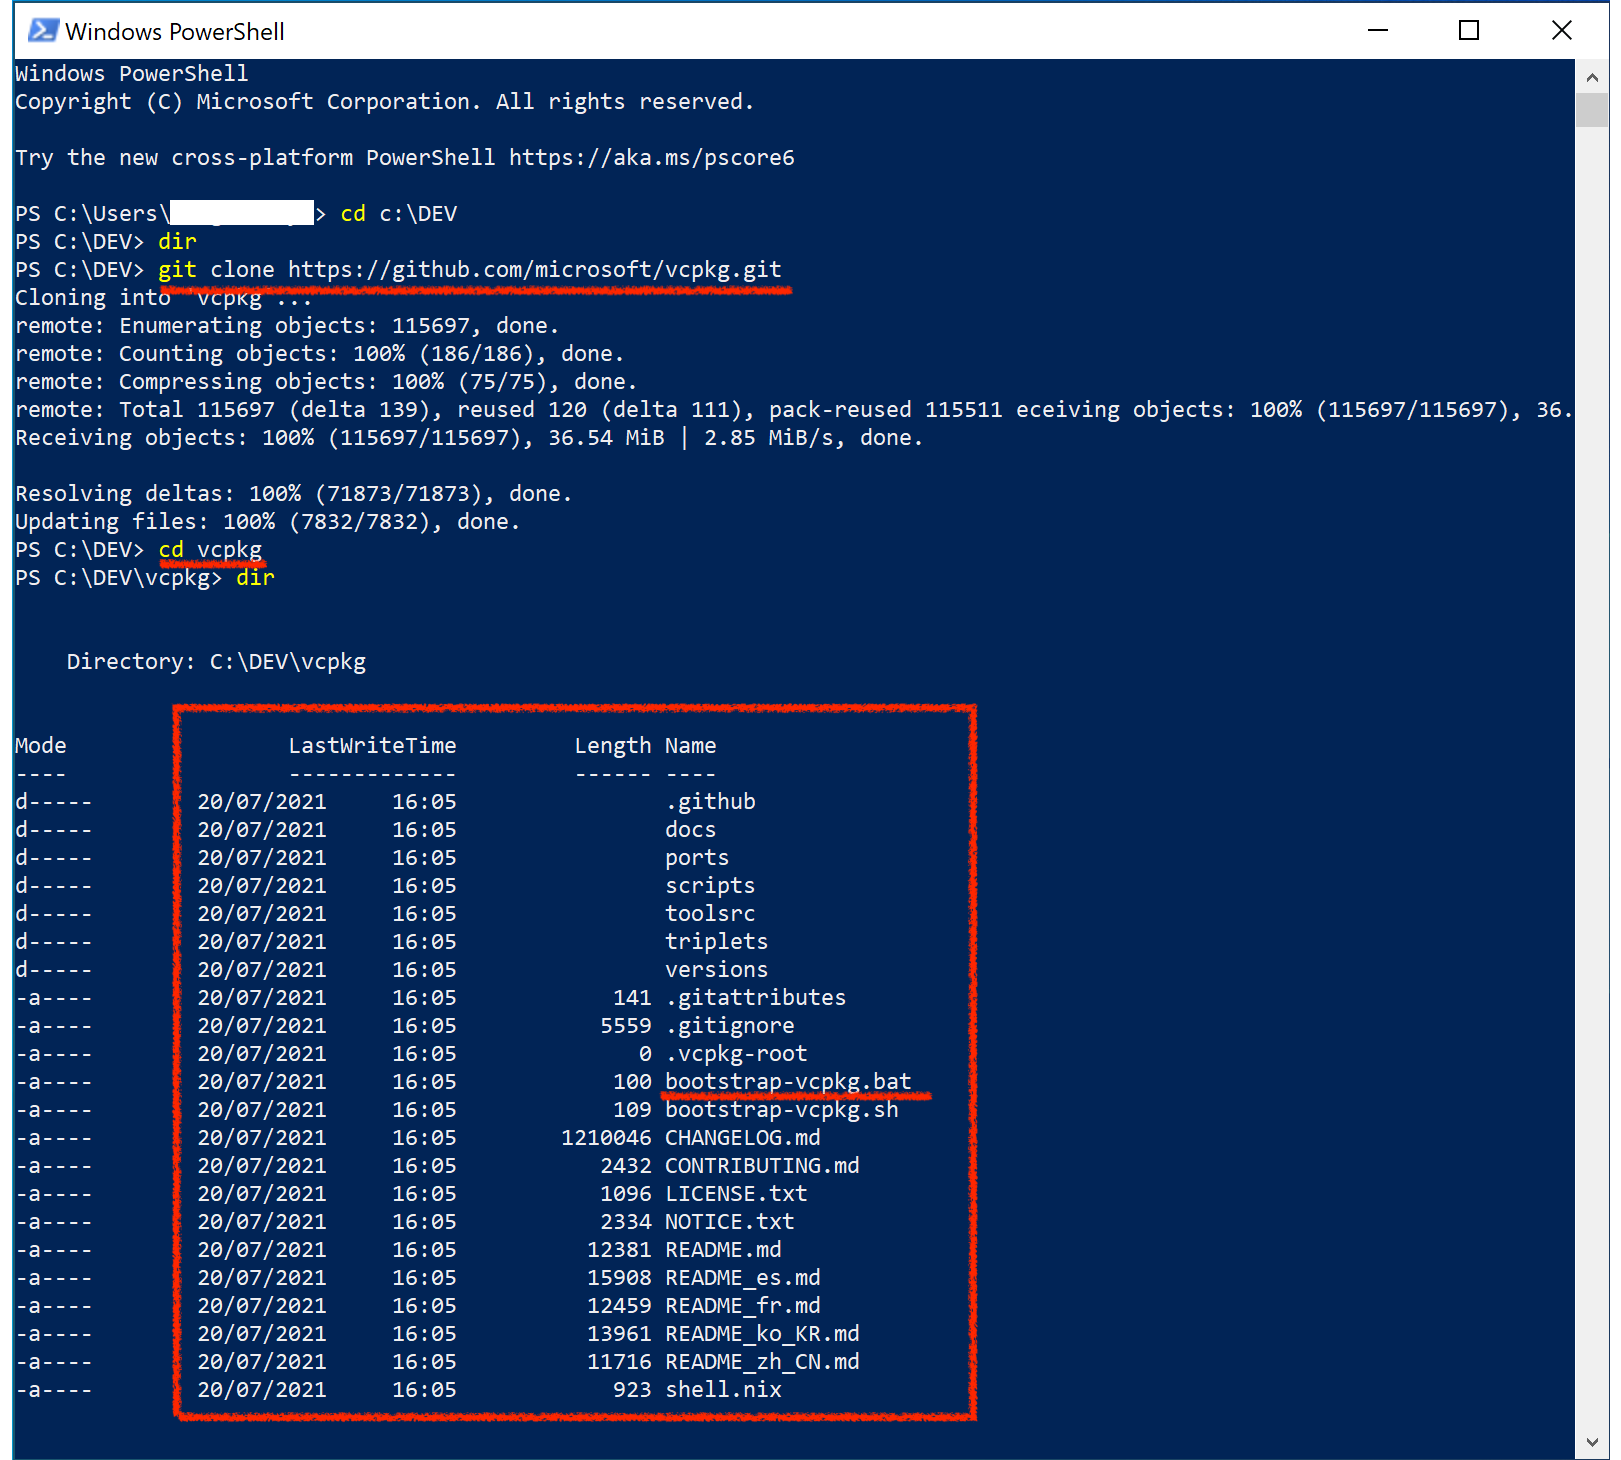Screen dimensions: 1621x1460
Task: Click the scripts folder name
Action: (x=710, y=886)
